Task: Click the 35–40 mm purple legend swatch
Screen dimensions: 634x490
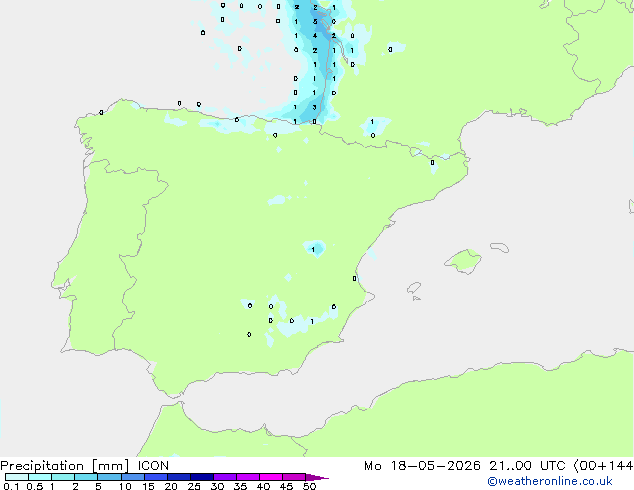Action: tap(248, 477)
